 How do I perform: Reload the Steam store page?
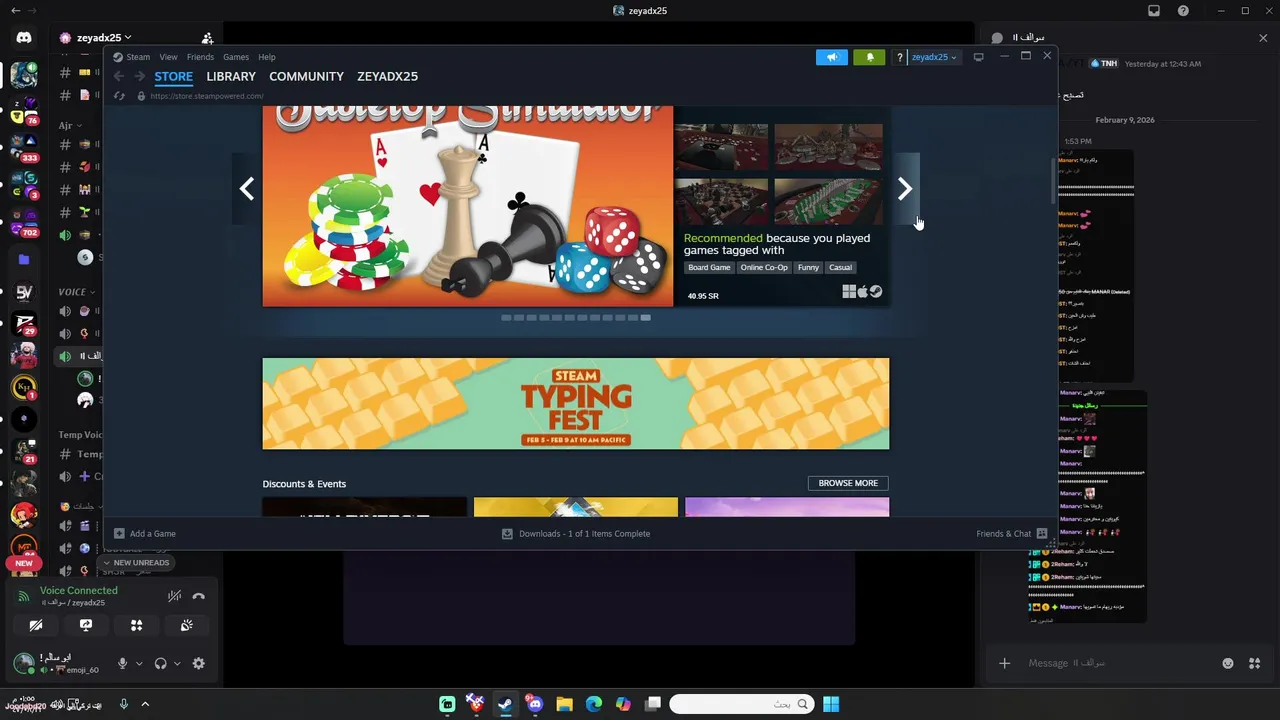tap(119, 96)
